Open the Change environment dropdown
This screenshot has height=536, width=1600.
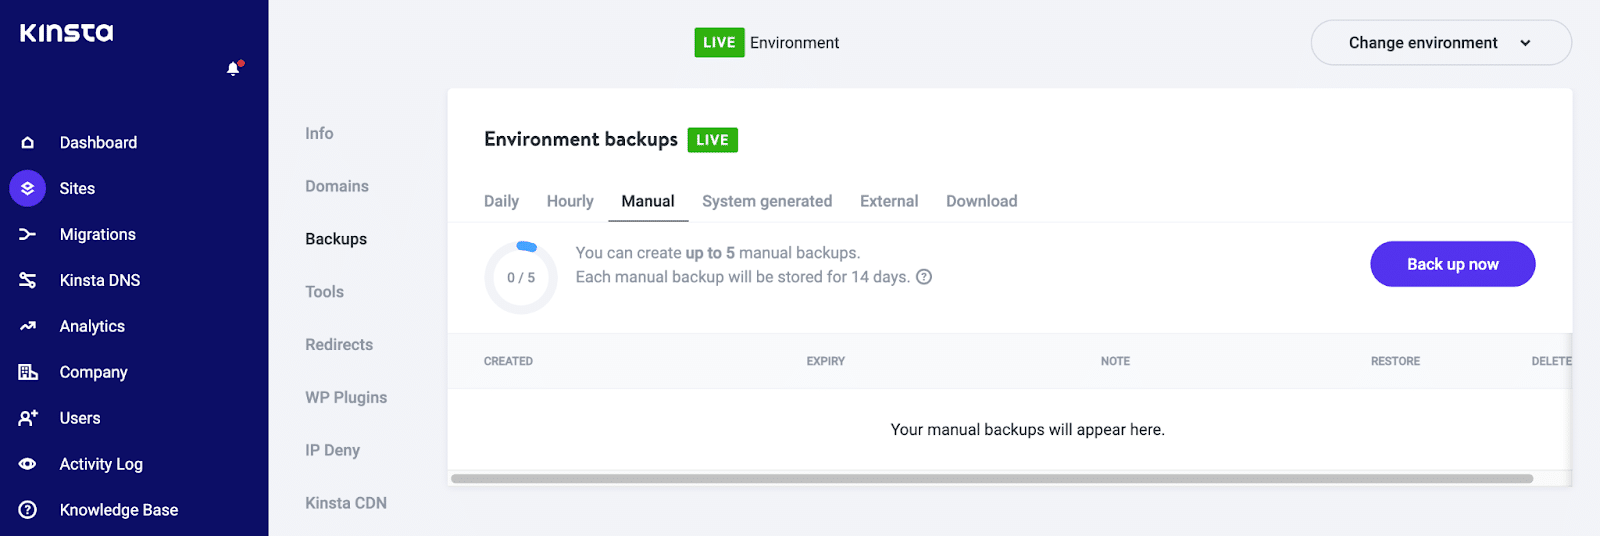click(1440, 43)
